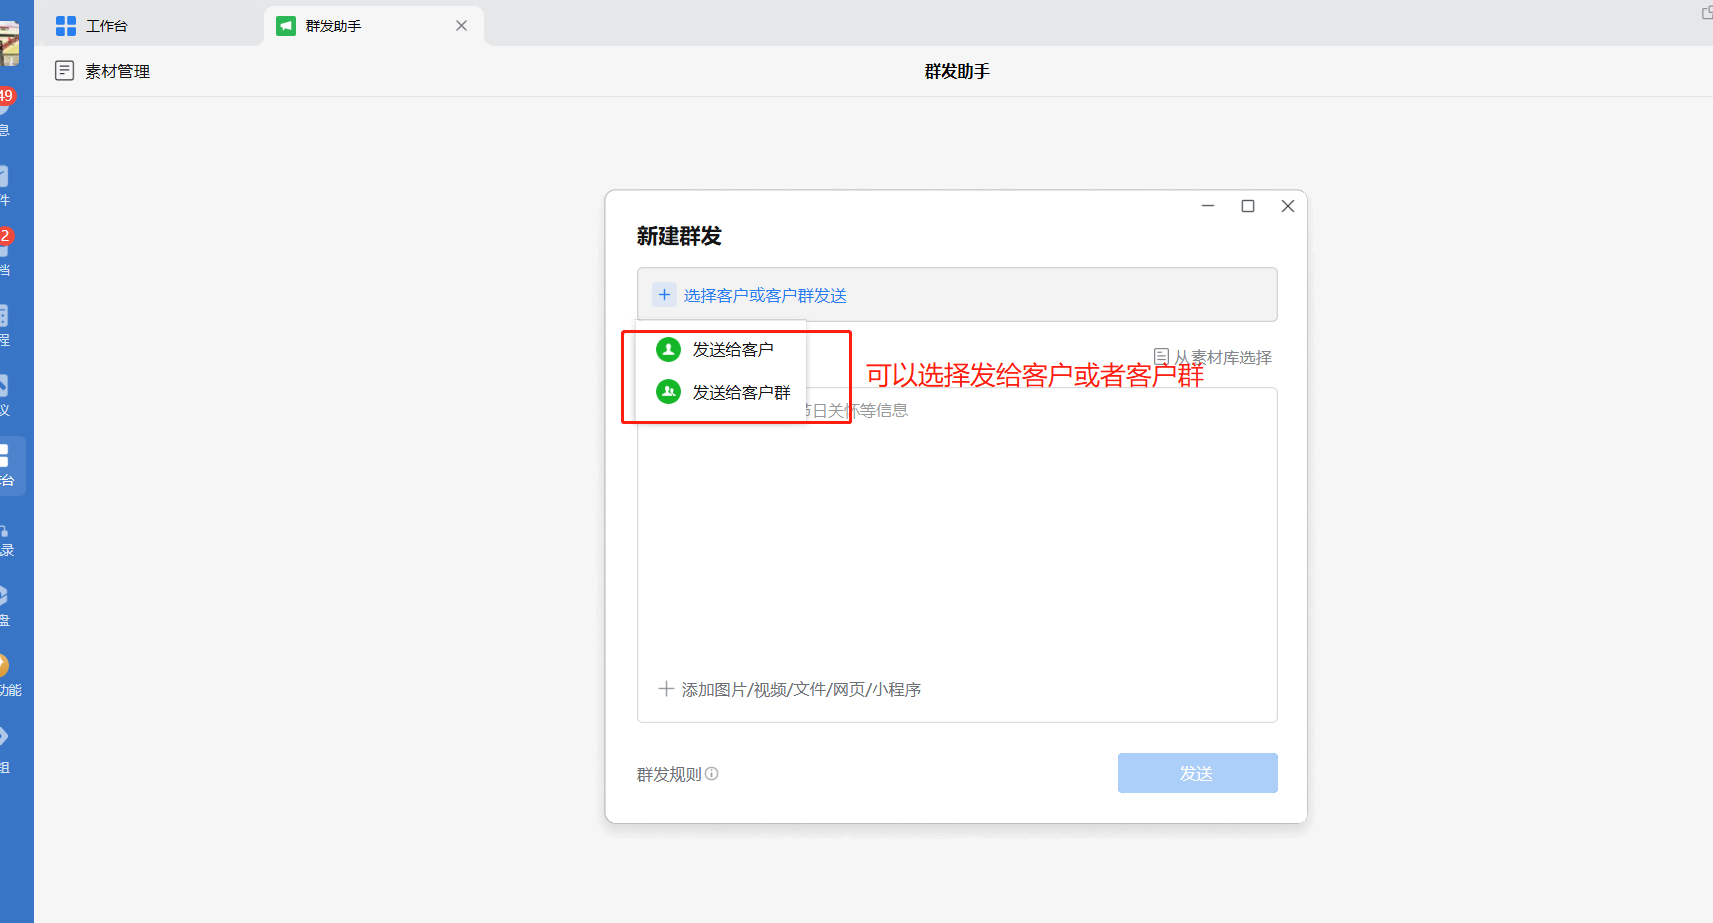Switch to the 工作台 tab
Image resolution: width=1713 pixels, height=923 pixels.
coord(107,26)
